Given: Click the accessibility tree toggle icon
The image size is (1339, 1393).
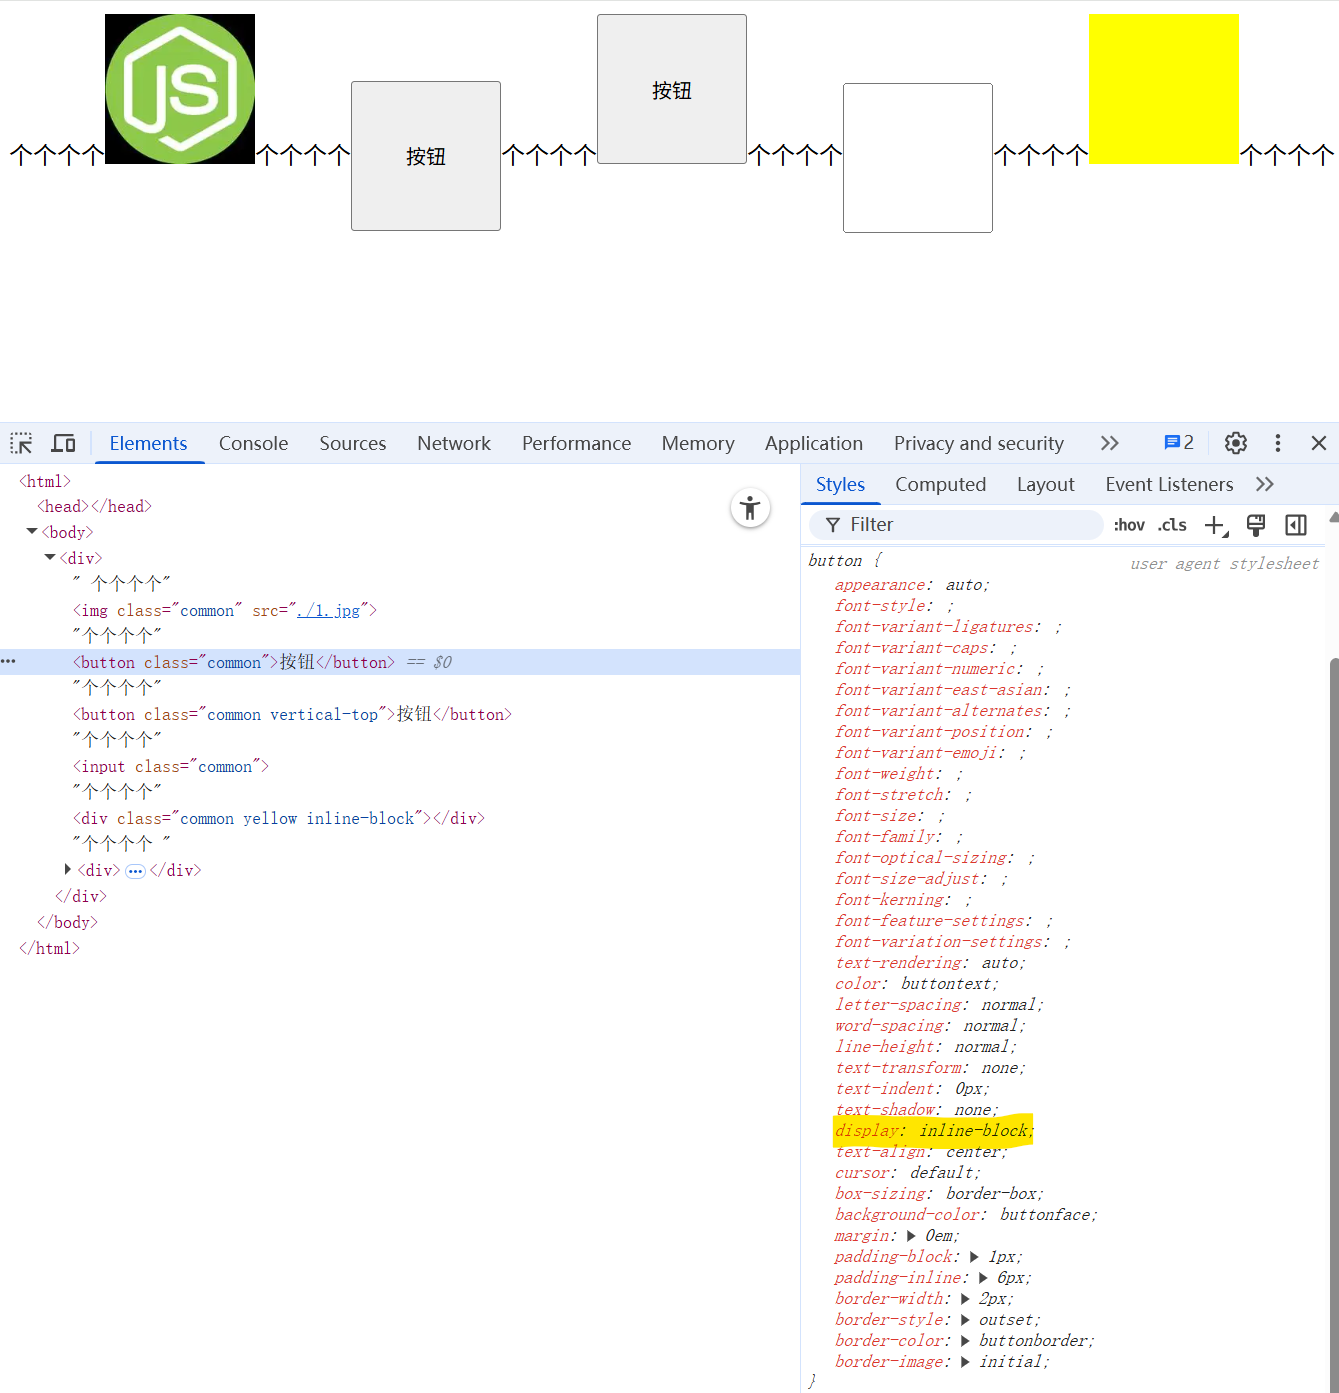Looking at the screenshot, I should click(750, 508).
